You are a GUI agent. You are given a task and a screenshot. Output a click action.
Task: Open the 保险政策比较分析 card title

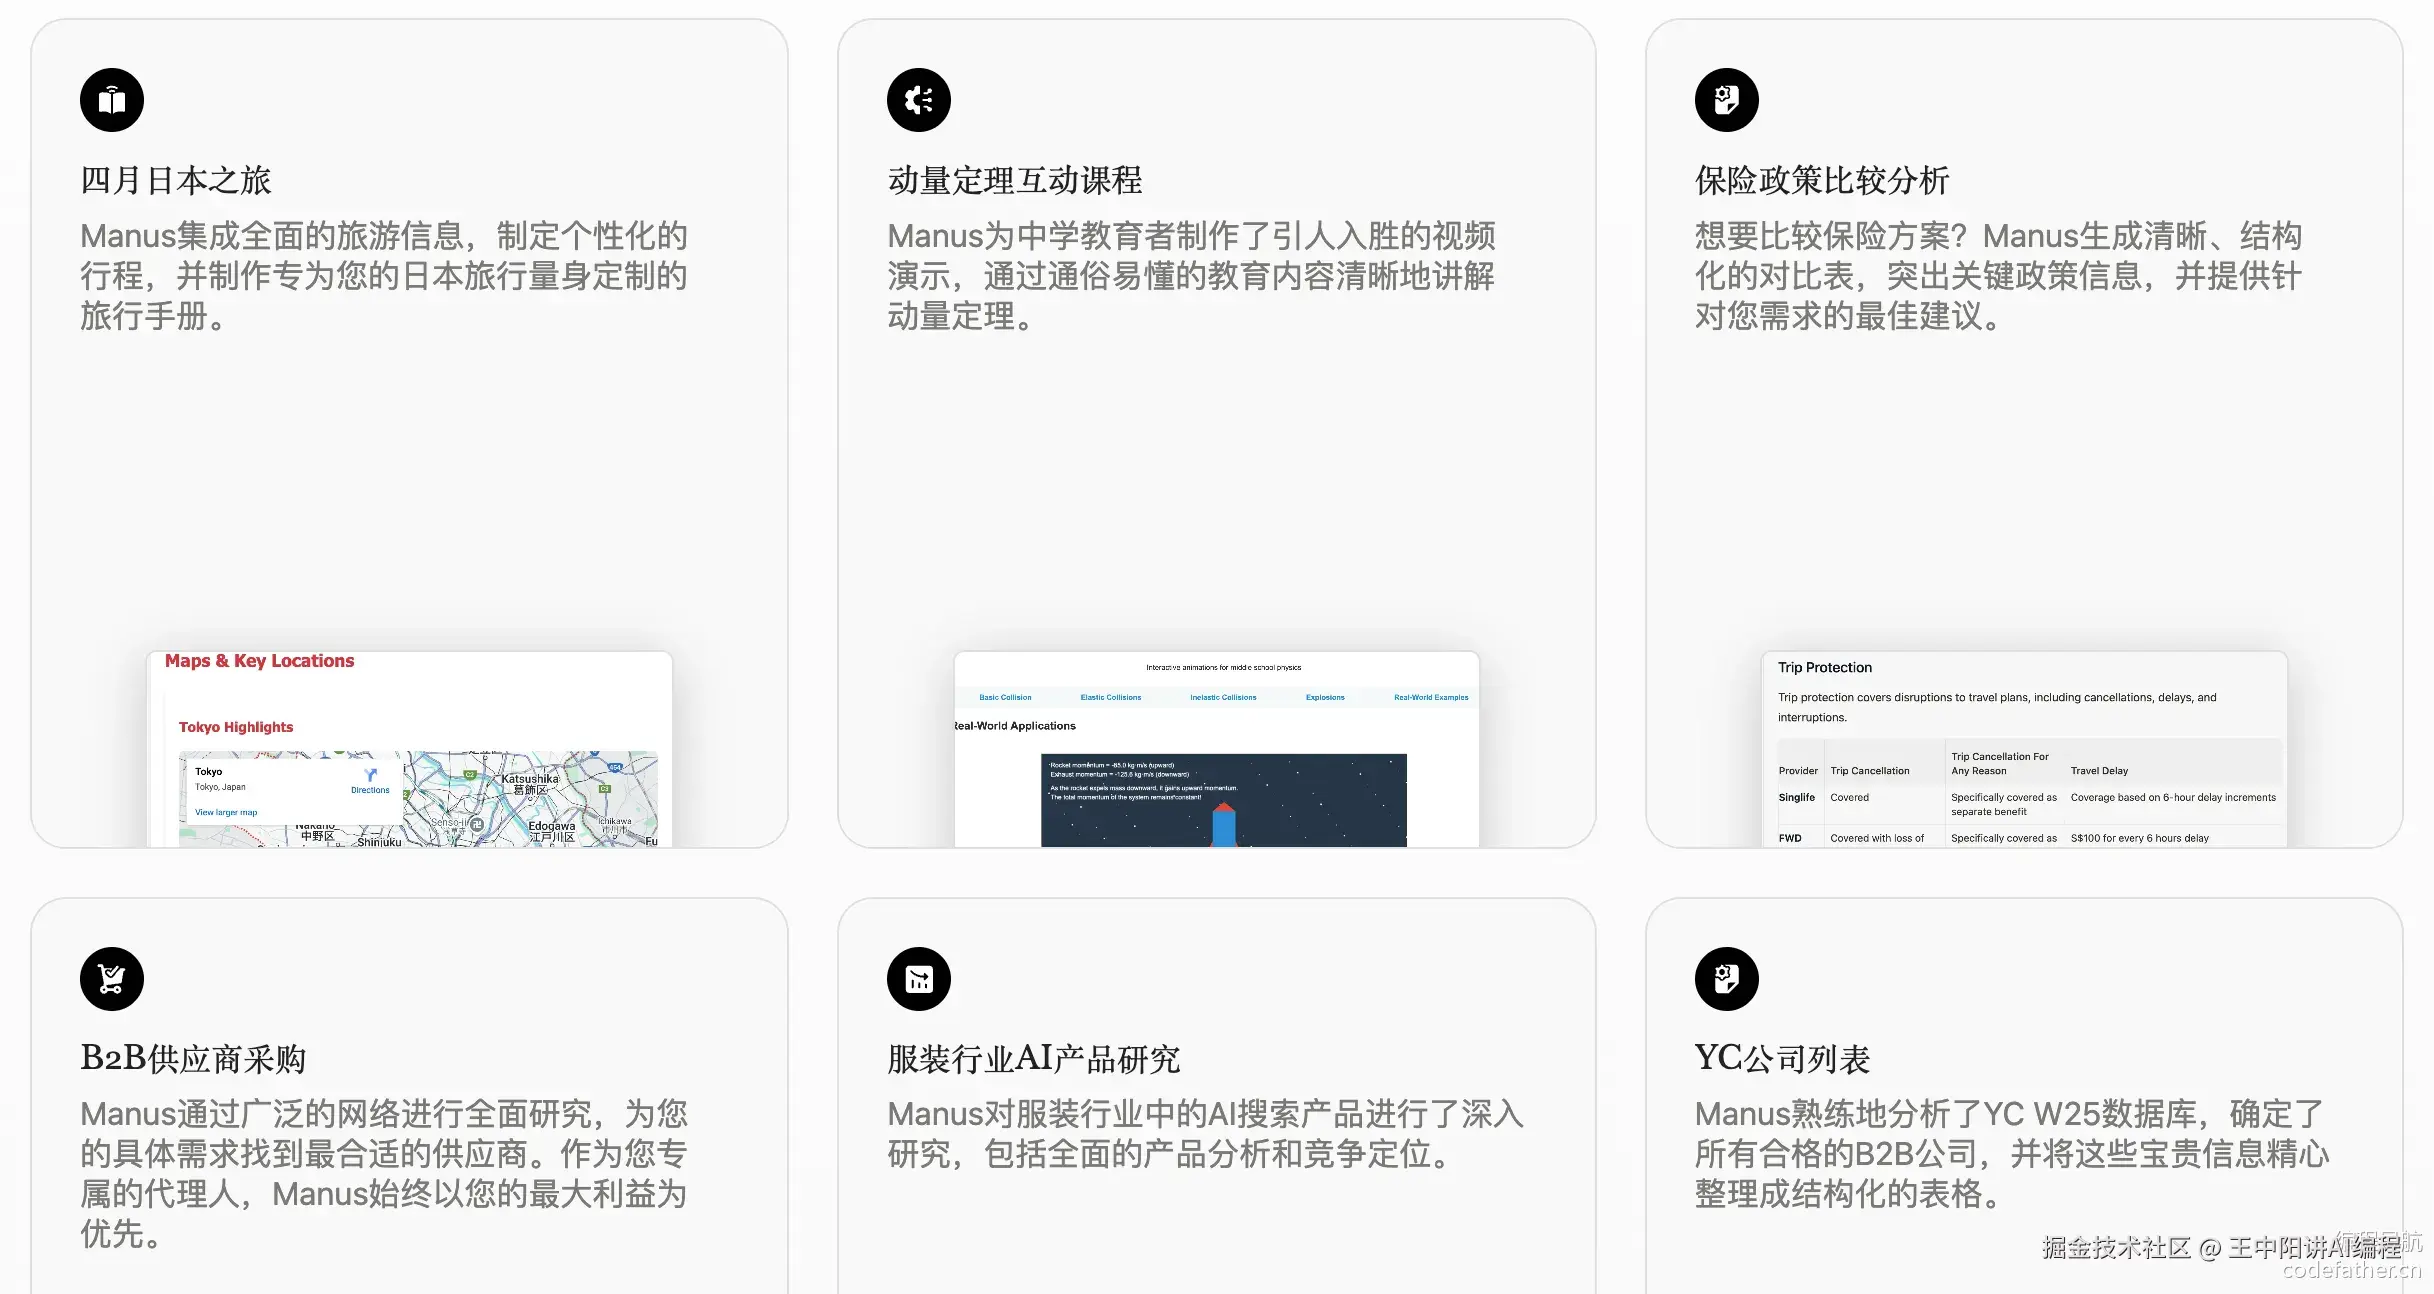(1821, 181)
